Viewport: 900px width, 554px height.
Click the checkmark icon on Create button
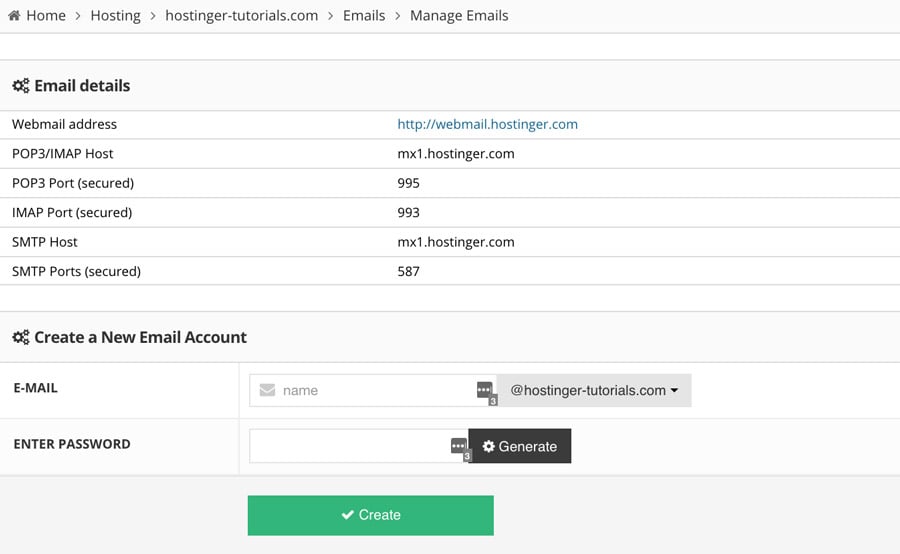coord(348,515)
